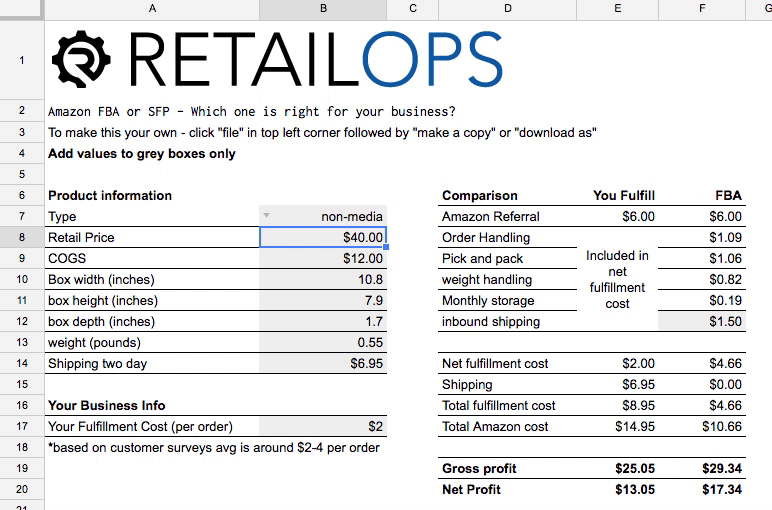This screenshot has height=510, width=772.
Task: Click the 'Retail Price' label cell
Action: [x=152, y=237]
